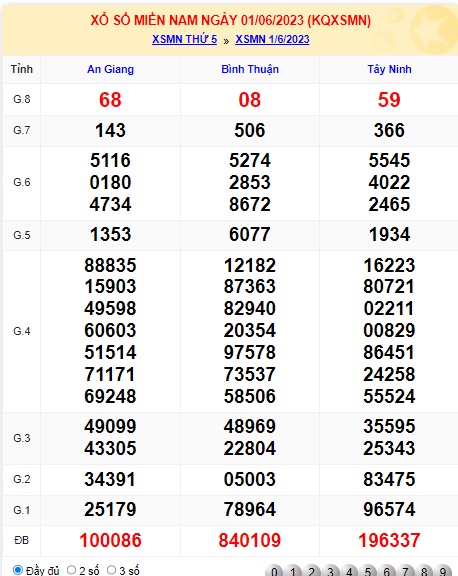Click the number 7 ball filter

(405, 570)
